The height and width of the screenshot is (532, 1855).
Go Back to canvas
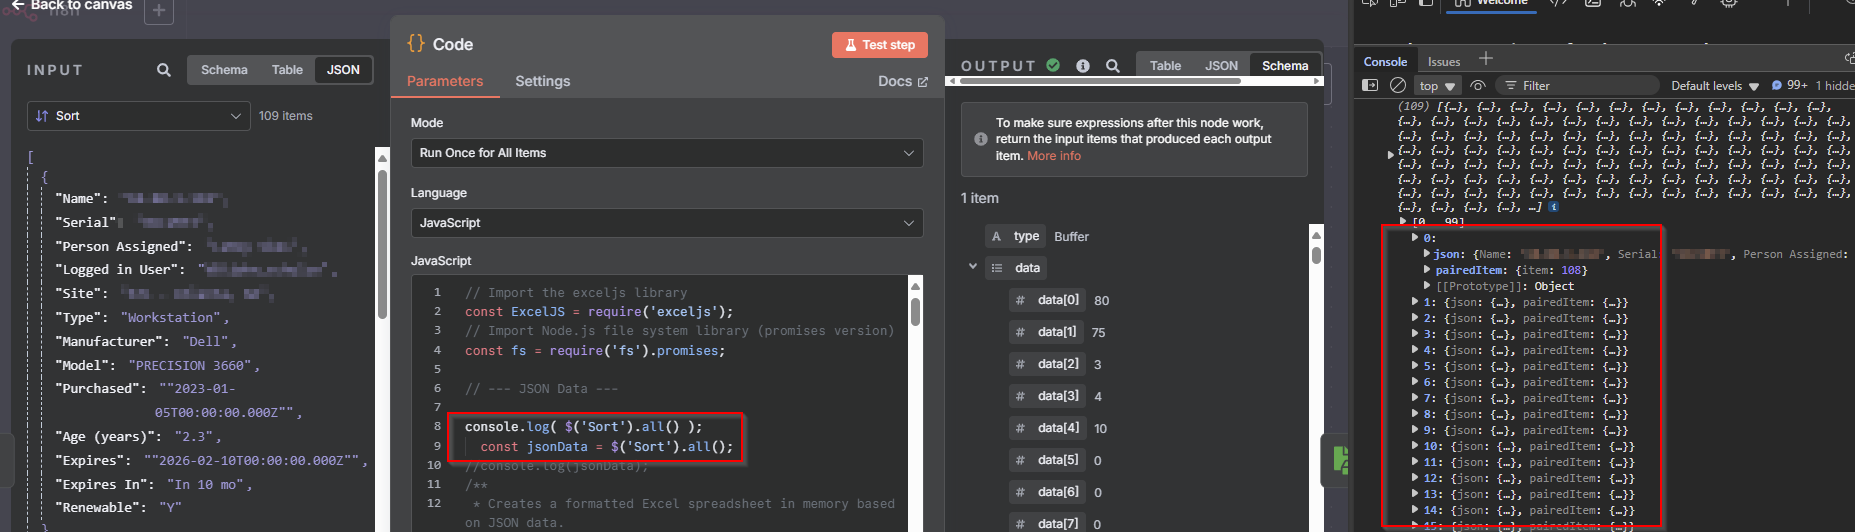[72, 5]
